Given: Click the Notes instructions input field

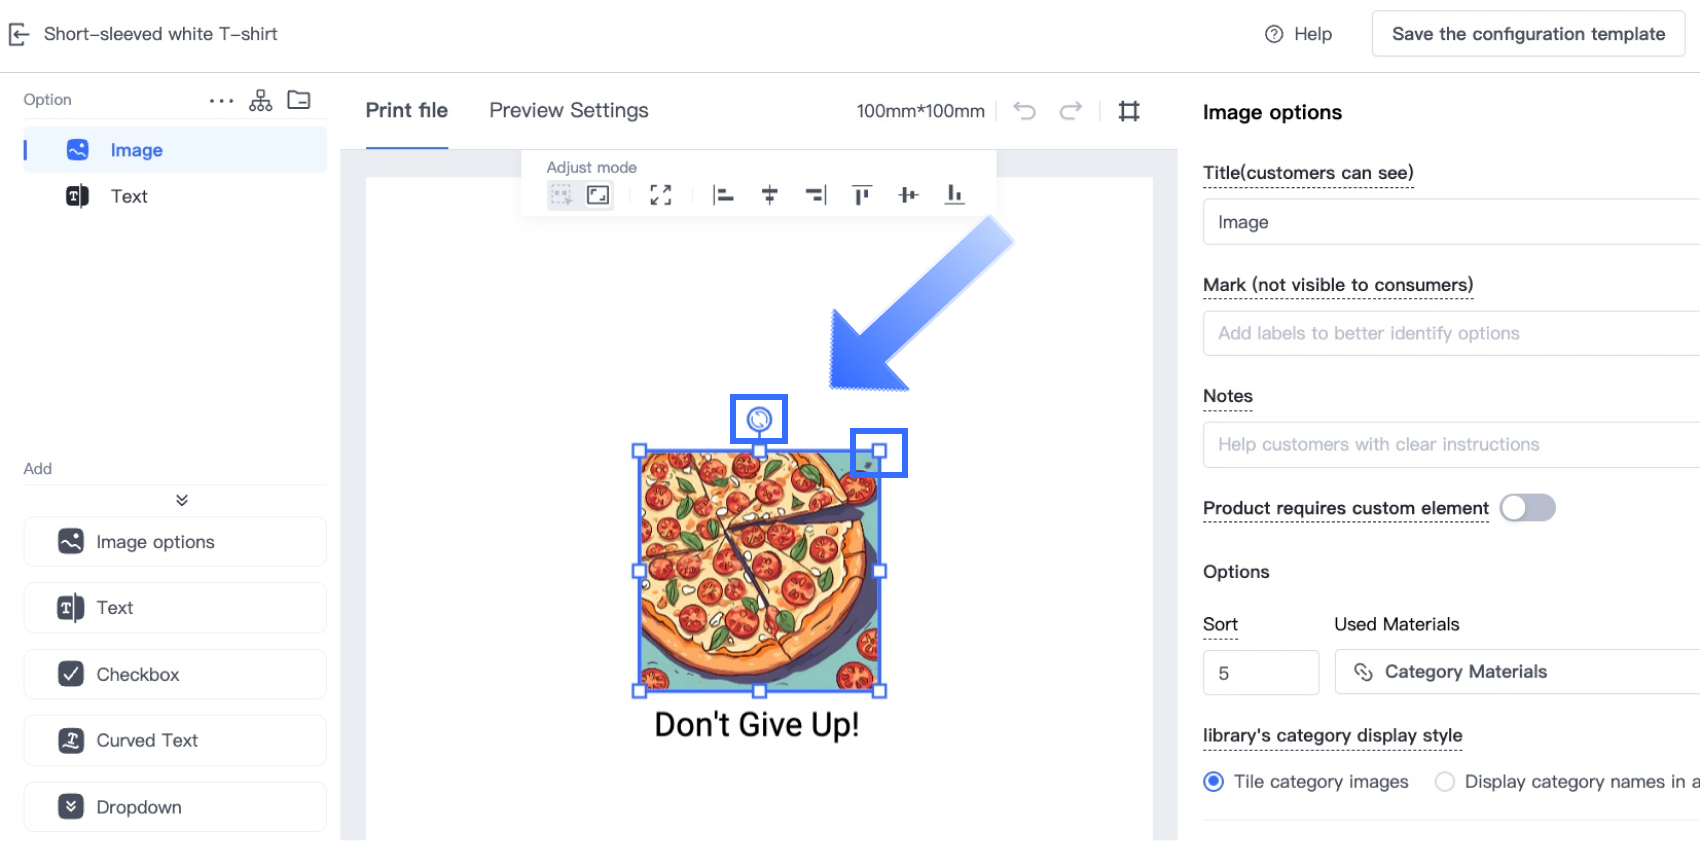Looking at the screenshot, I should point(1451,444).
